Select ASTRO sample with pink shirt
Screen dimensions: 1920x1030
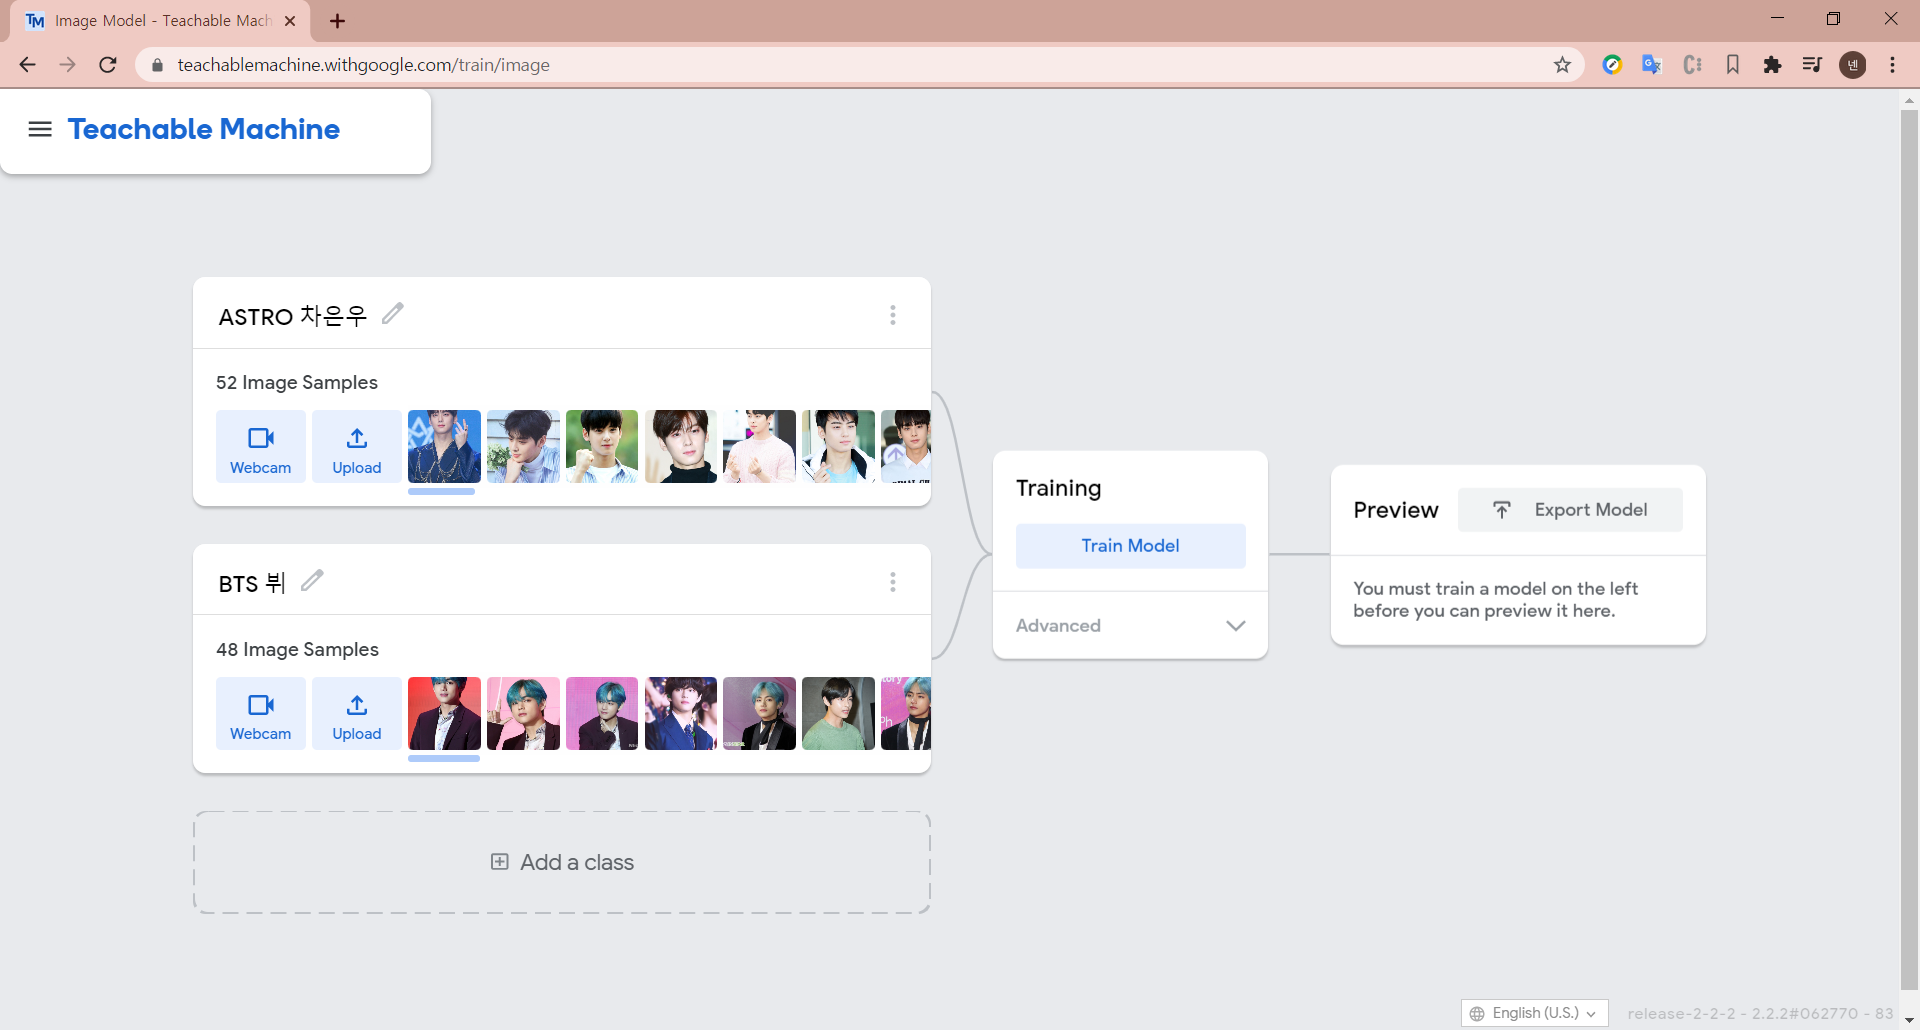tap(760, 447)
